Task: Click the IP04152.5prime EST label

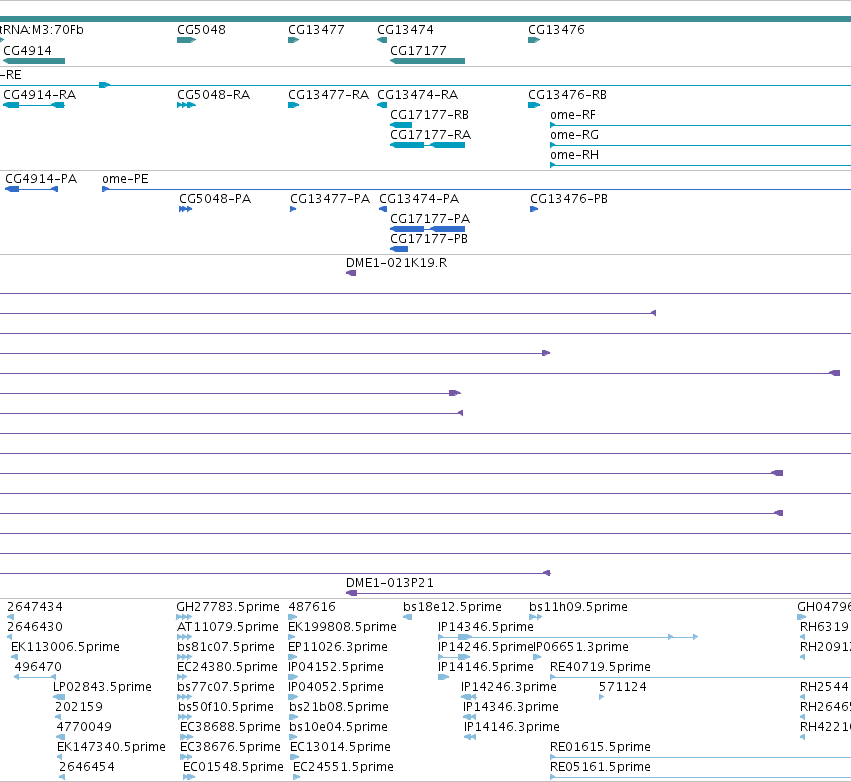Action: coord(336,667)
